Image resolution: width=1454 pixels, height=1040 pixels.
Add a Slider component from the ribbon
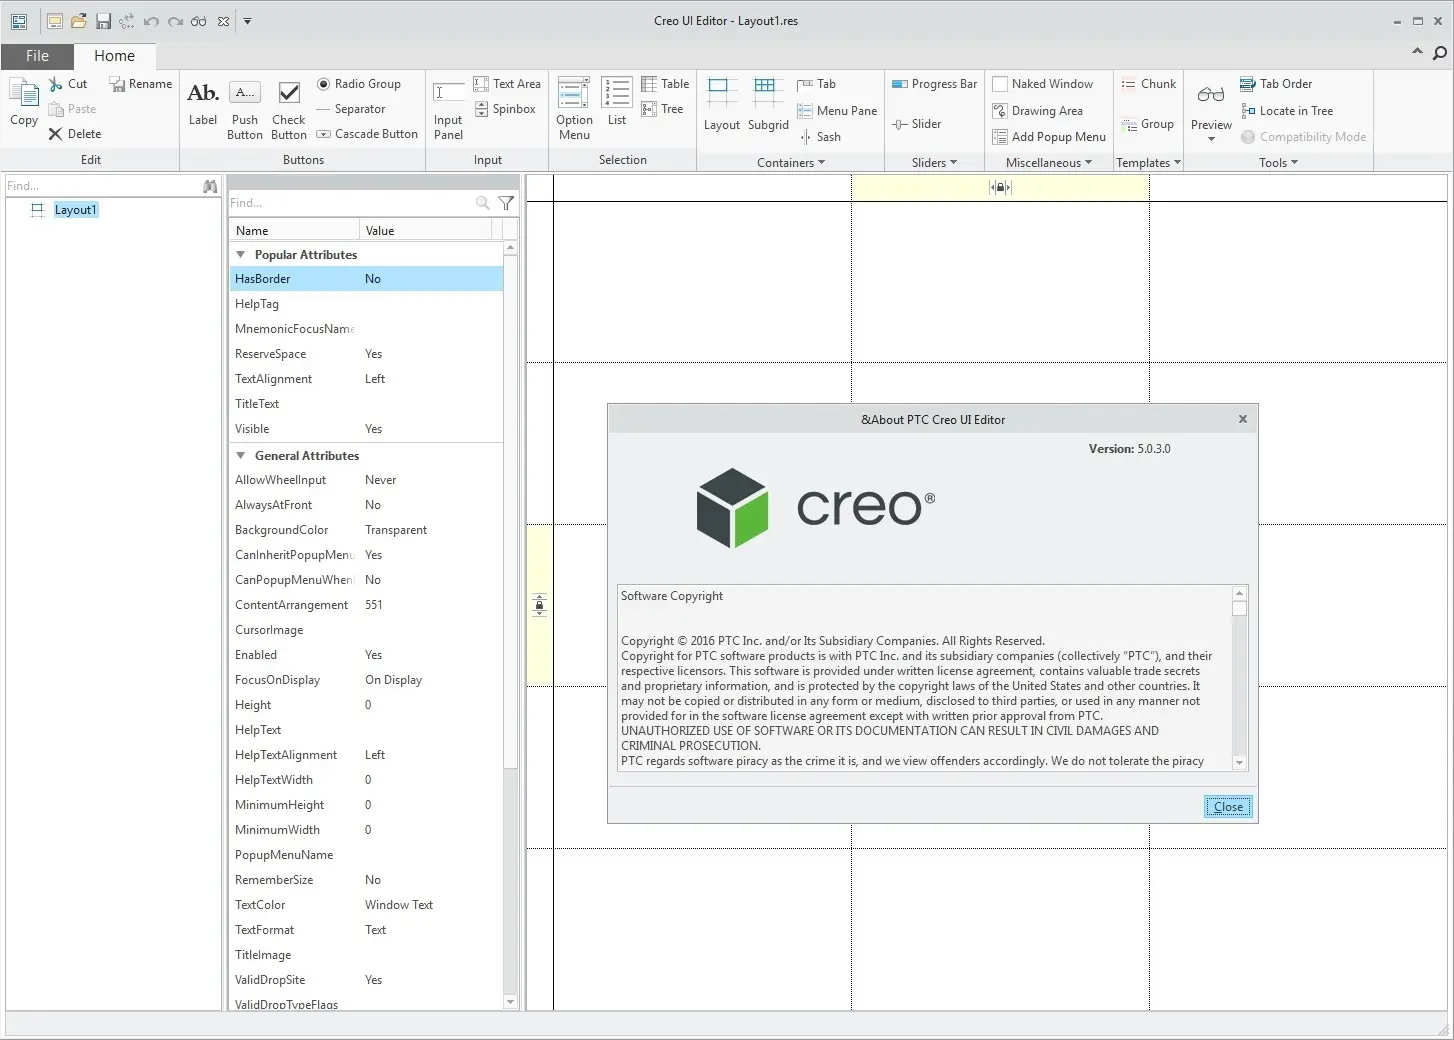pos(916,124)
